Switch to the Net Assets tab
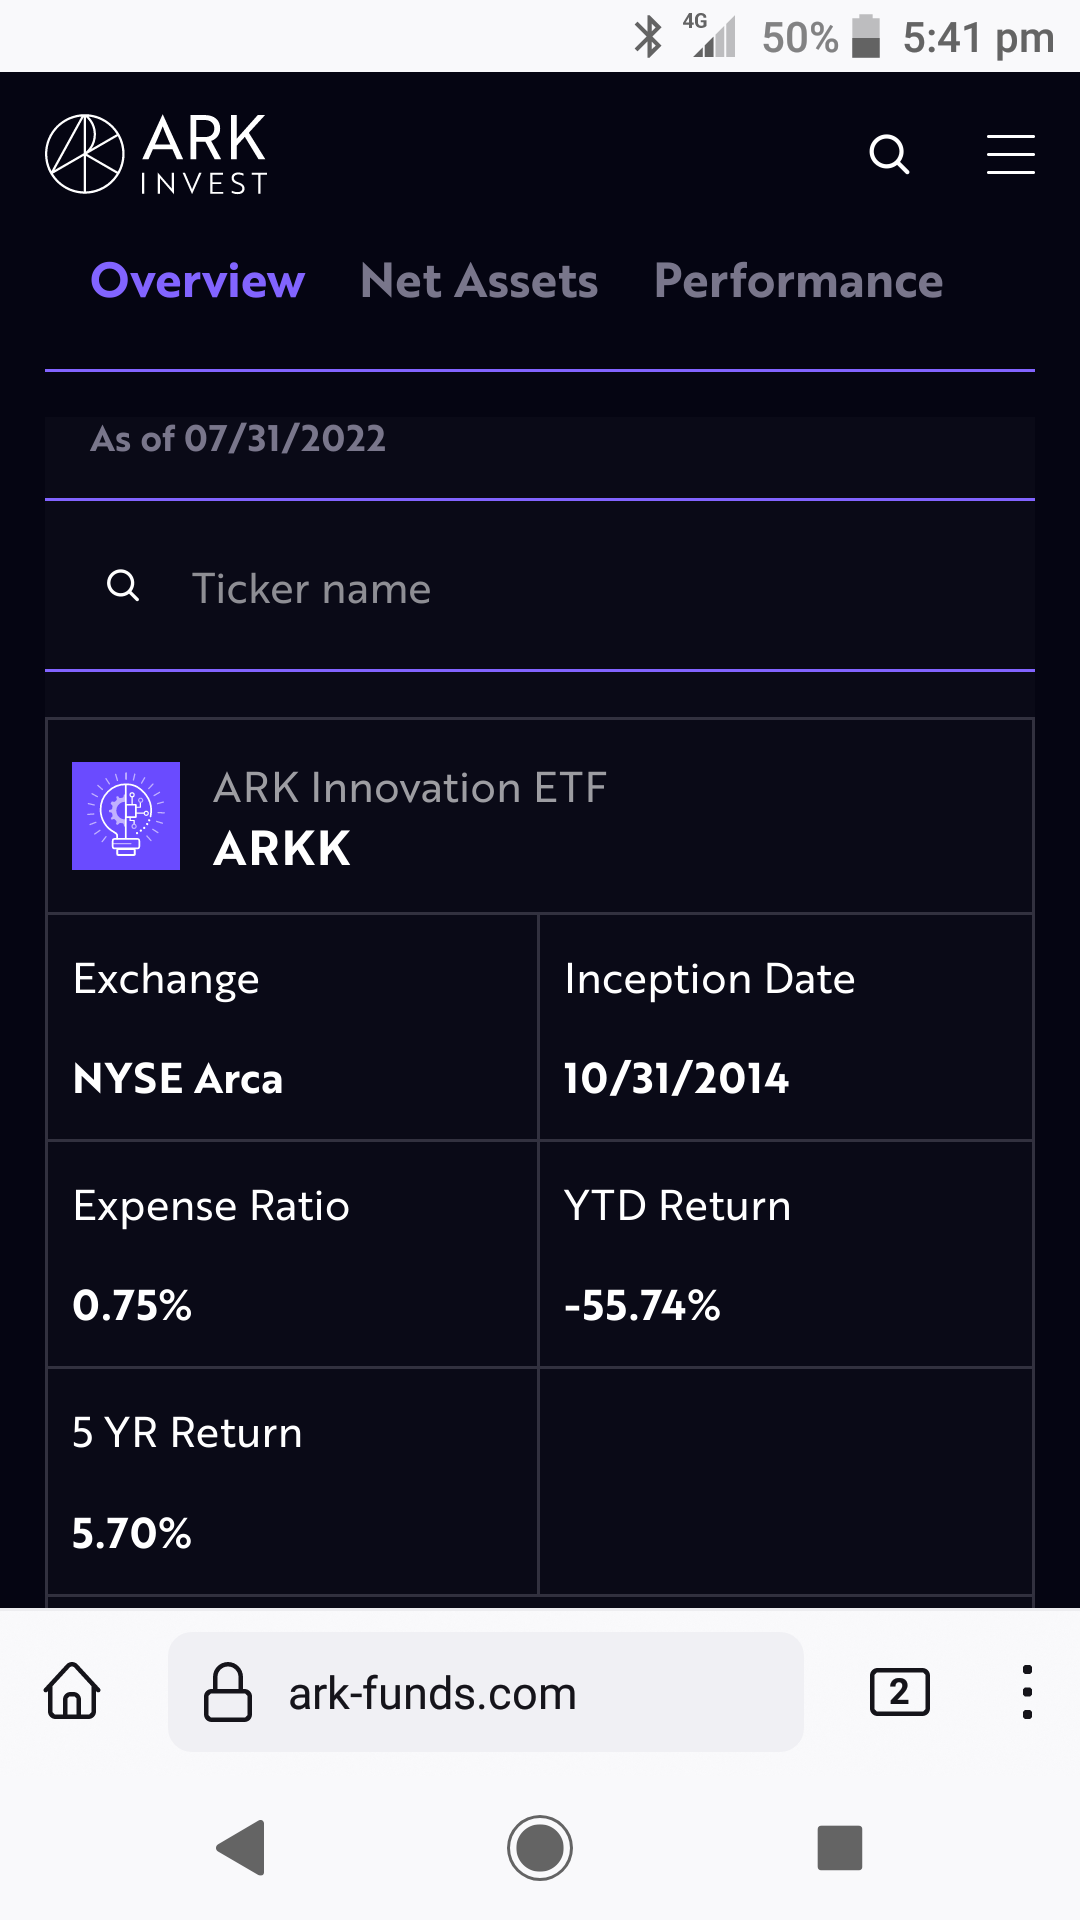1080x1920 pixels. point(479,281)
